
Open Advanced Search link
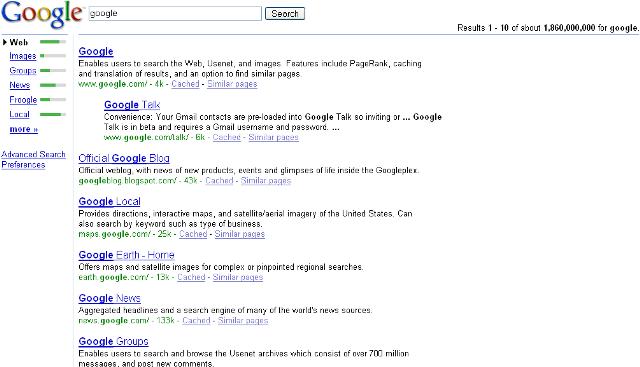coord(33,154)
